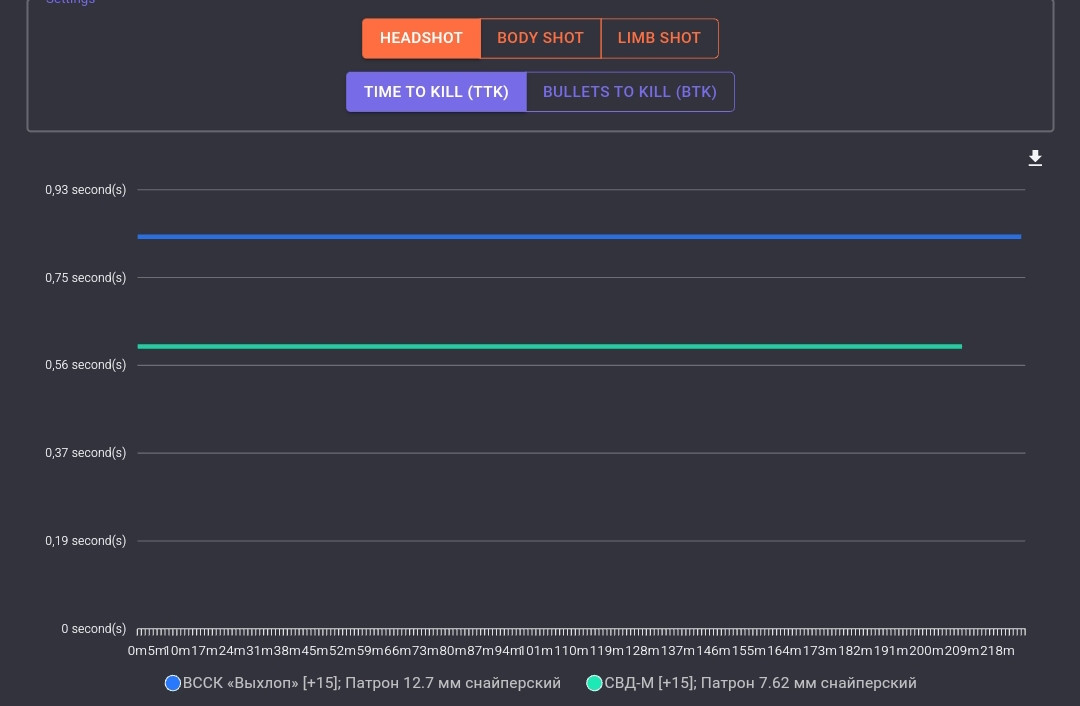Click the 0,37 second(s) axis label
This screenshot has height=706, width=1080.
click(85, 453)
